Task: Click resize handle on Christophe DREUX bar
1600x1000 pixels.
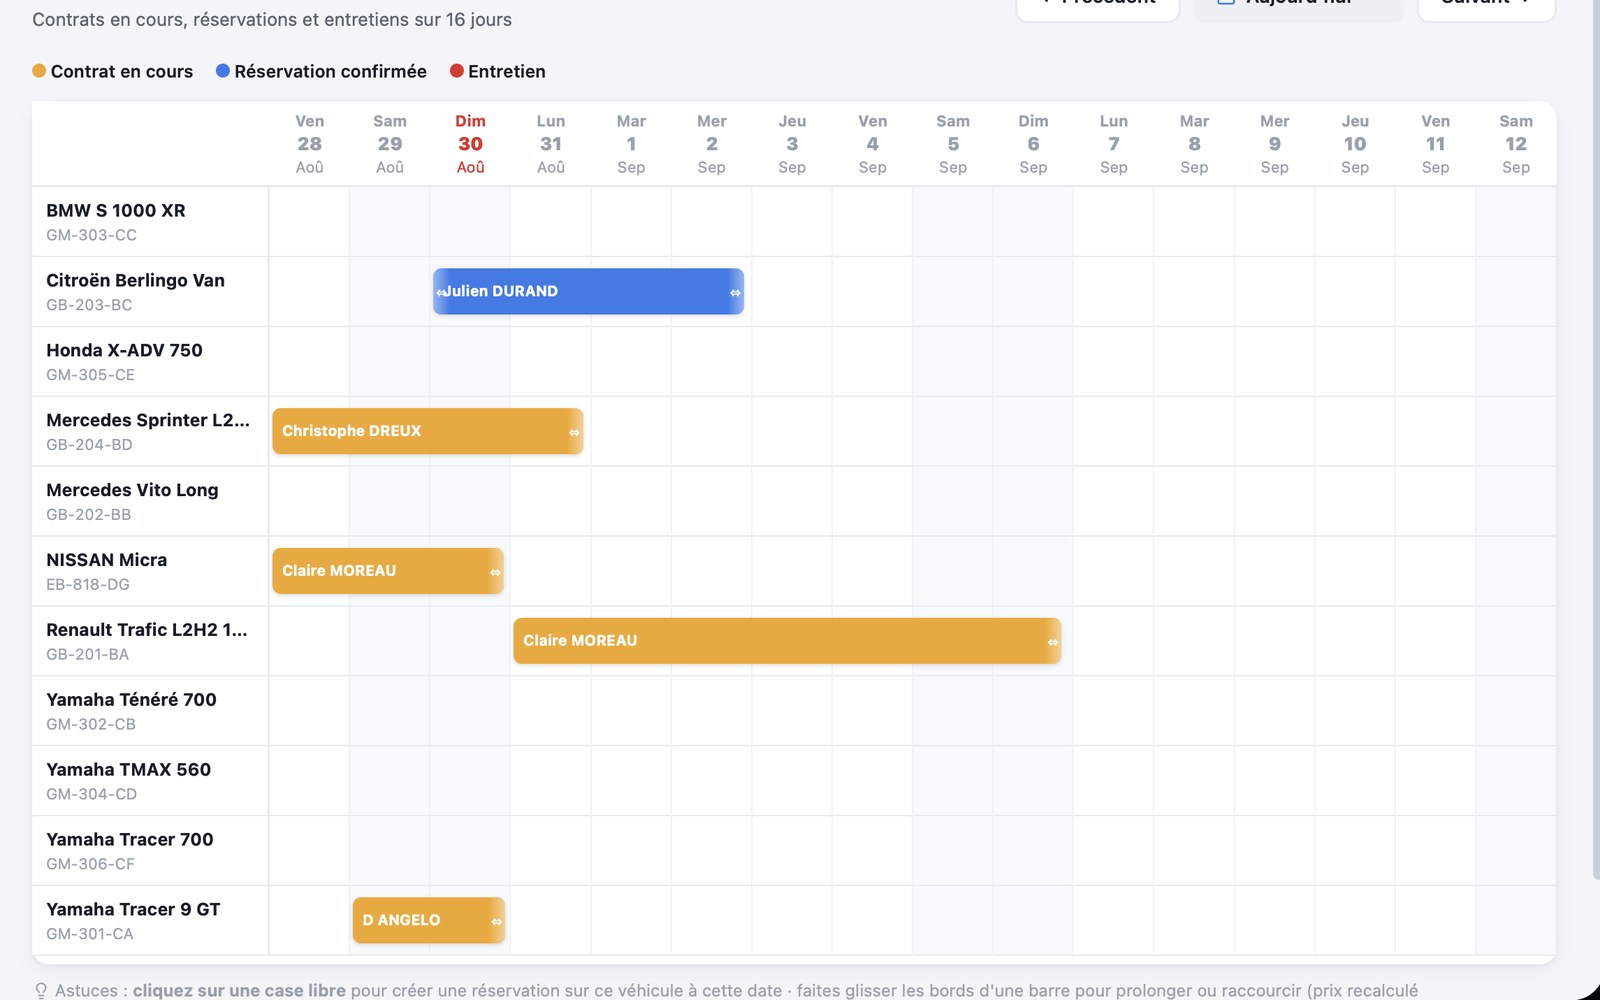Action: point(574,432)
